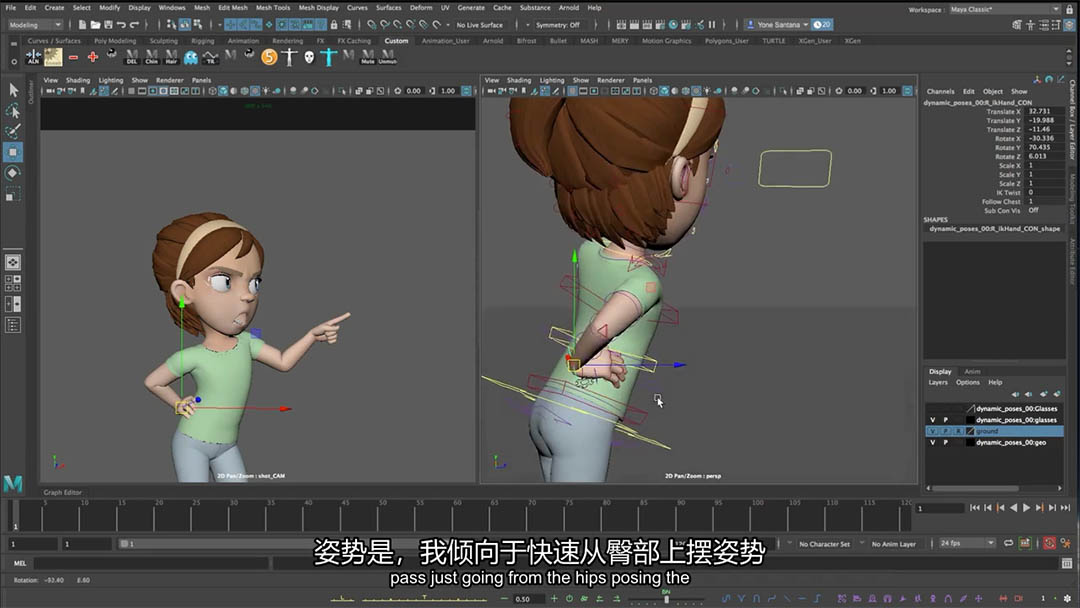Open the Yone Santana account dropdown
This screenshot has width=1080, height=608.
pos(778,25)
